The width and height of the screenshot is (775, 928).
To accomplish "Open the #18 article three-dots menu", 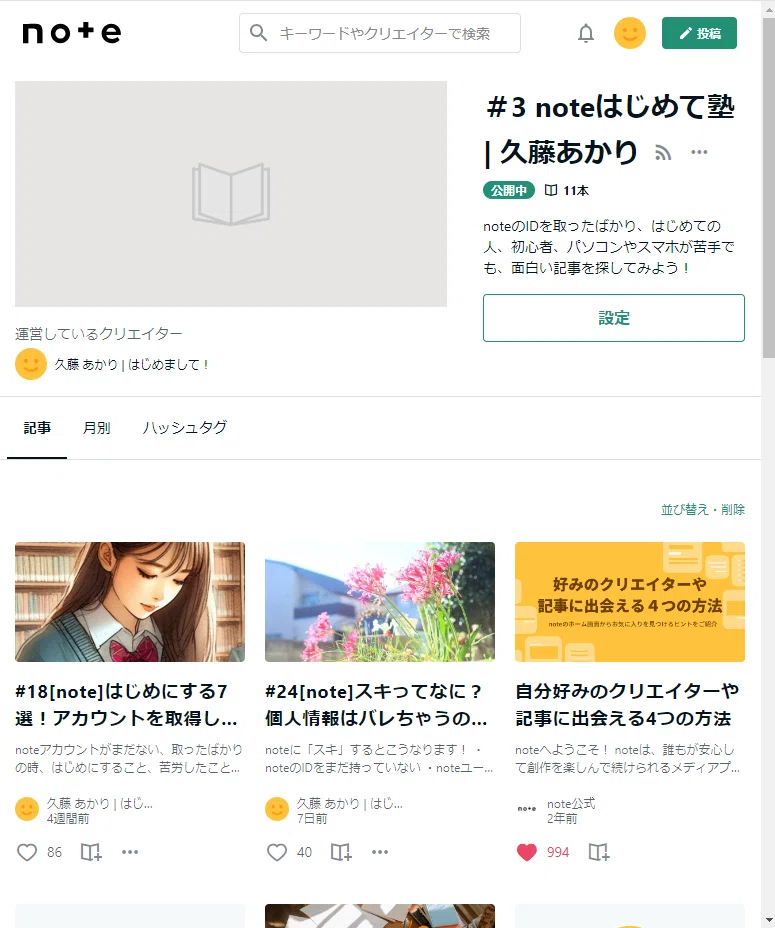I will pyautogui.click(x=130, y=852).
